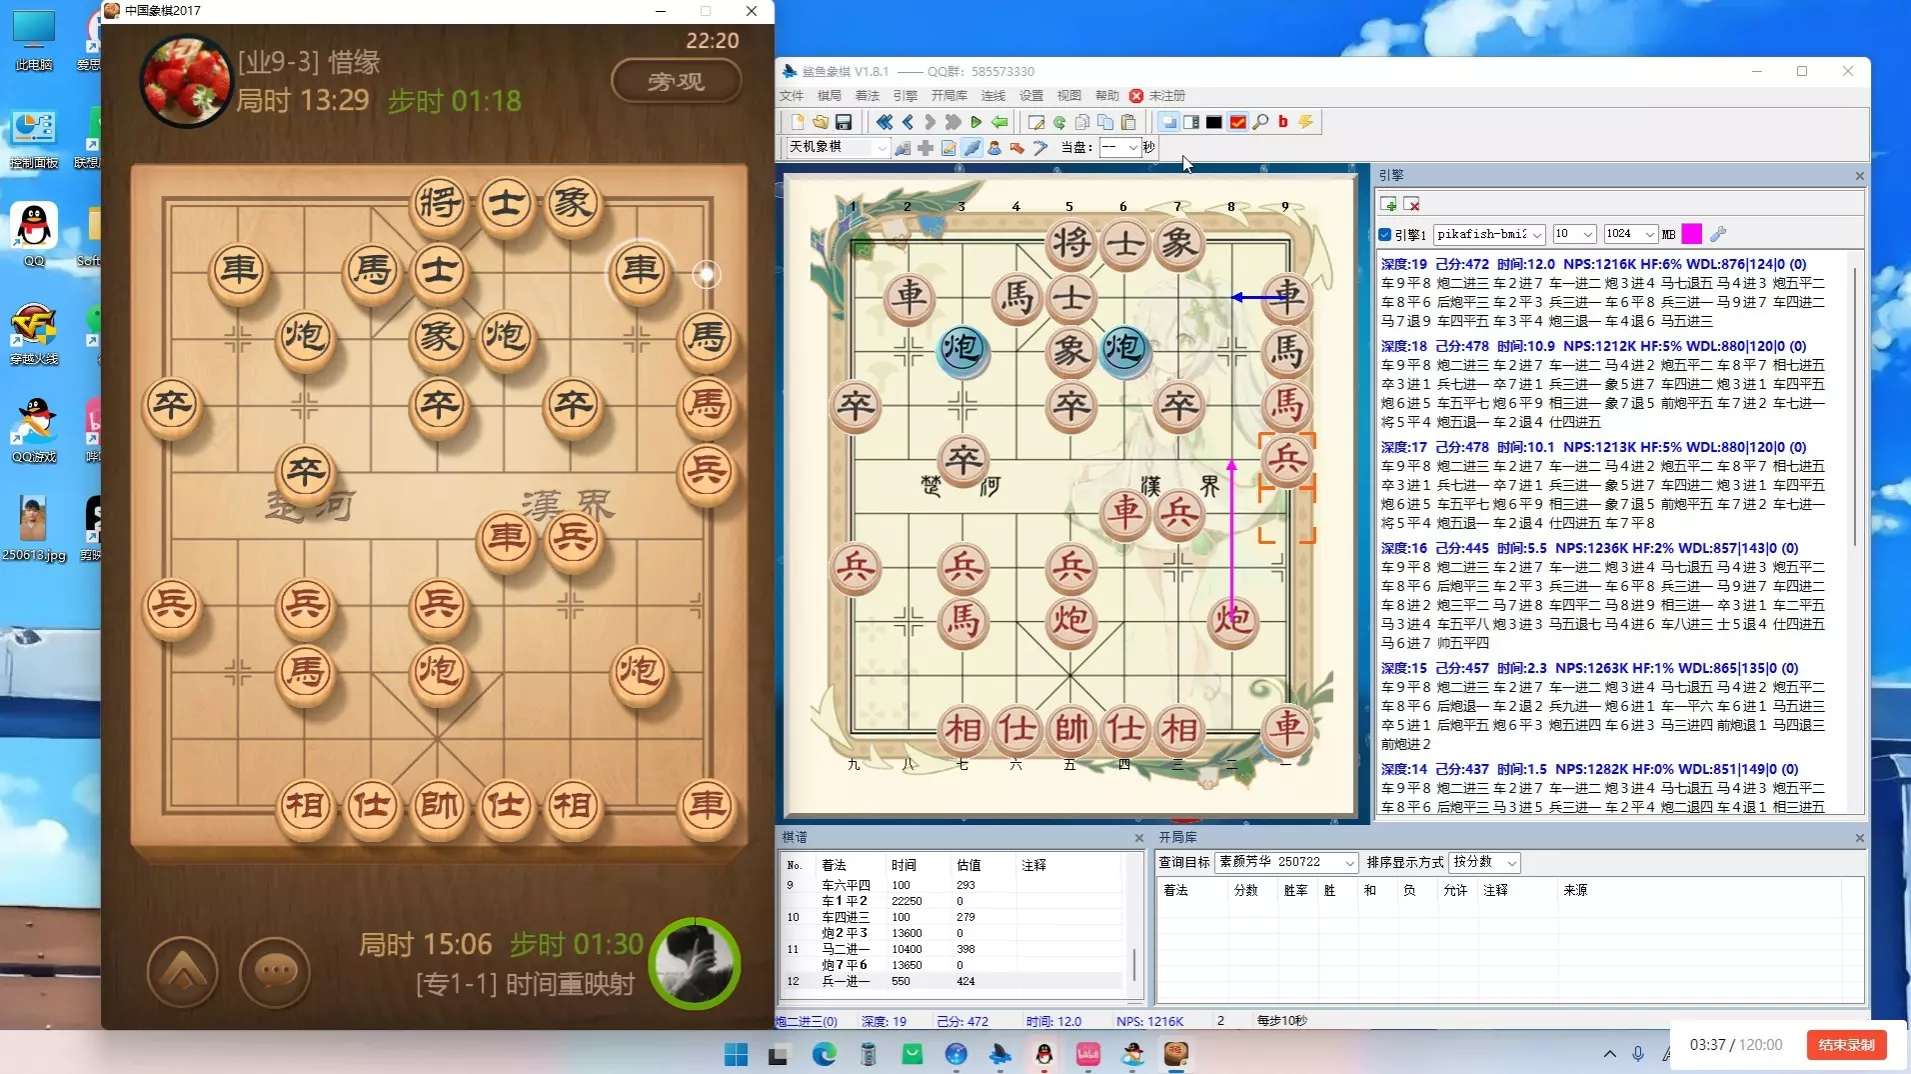1911x1074 pixels.
Task: Open QQ penguin icon on taskbar
Action: tap(1044, 1054)
